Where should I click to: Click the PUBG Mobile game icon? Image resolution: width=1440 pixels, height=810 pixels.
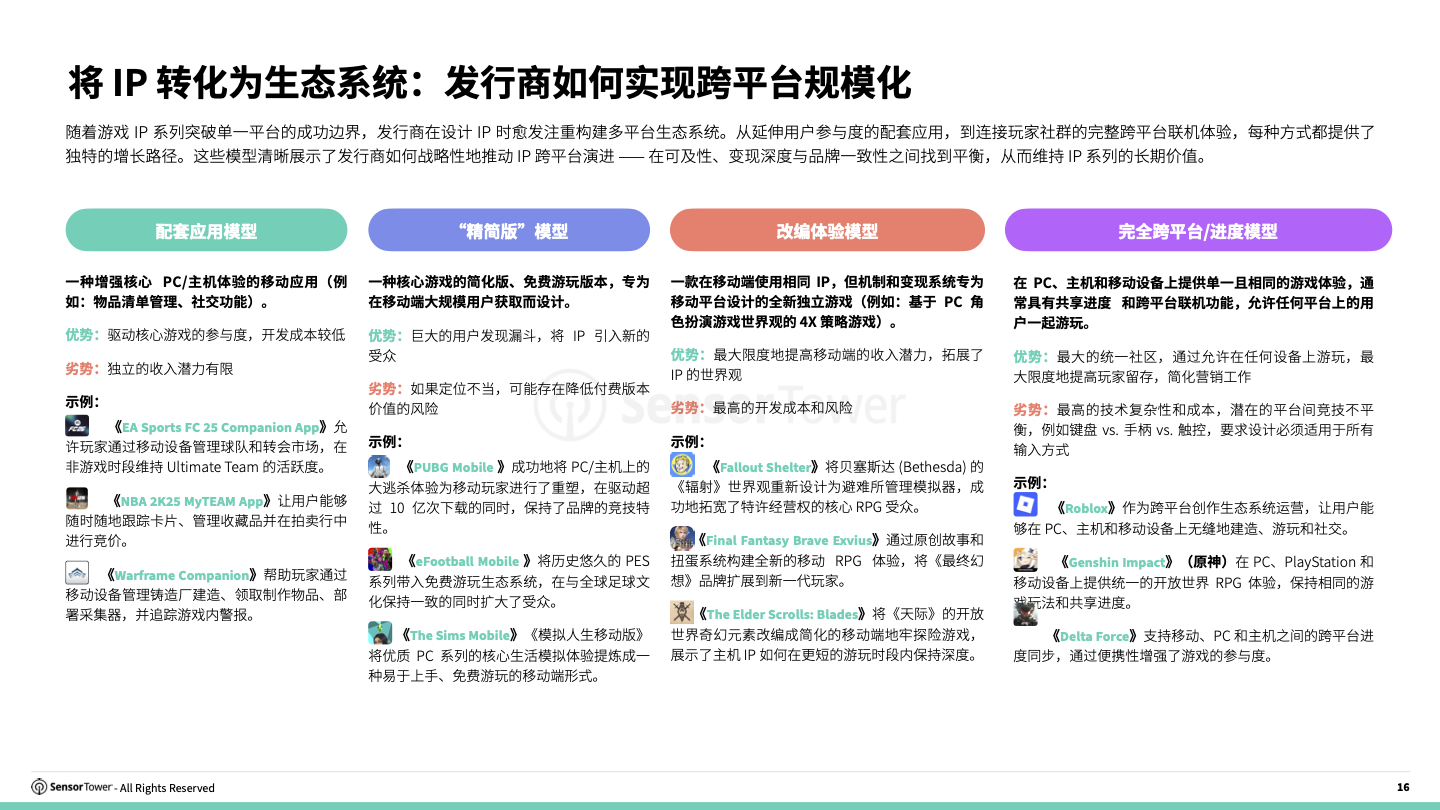(379, 466)
